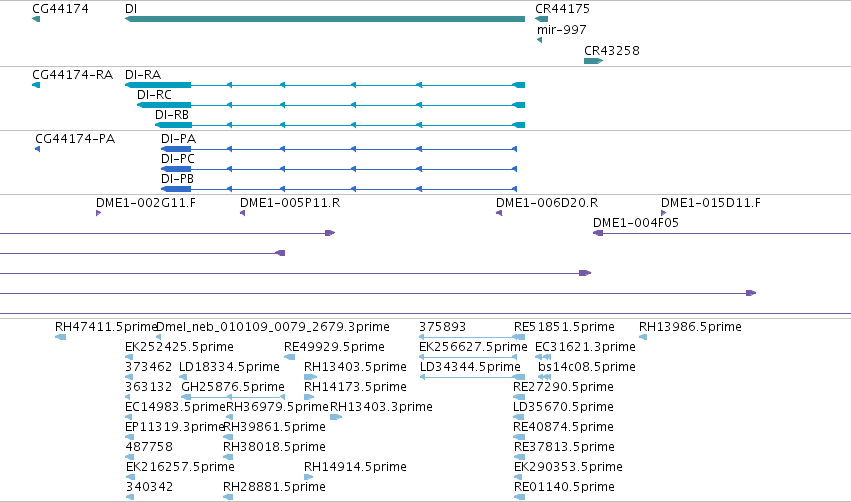This screenshot has width=851, height=502.
Task: Select EST RH39861.5prime
Action: [274, 427]
